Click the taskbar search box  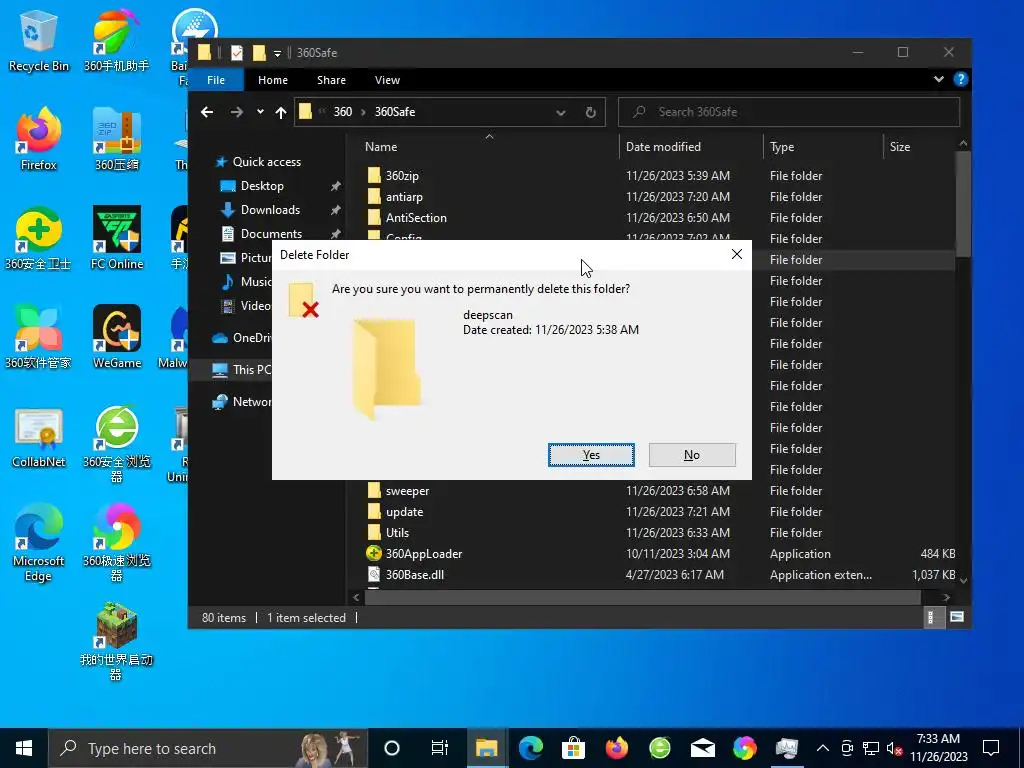tap(208, 748)
